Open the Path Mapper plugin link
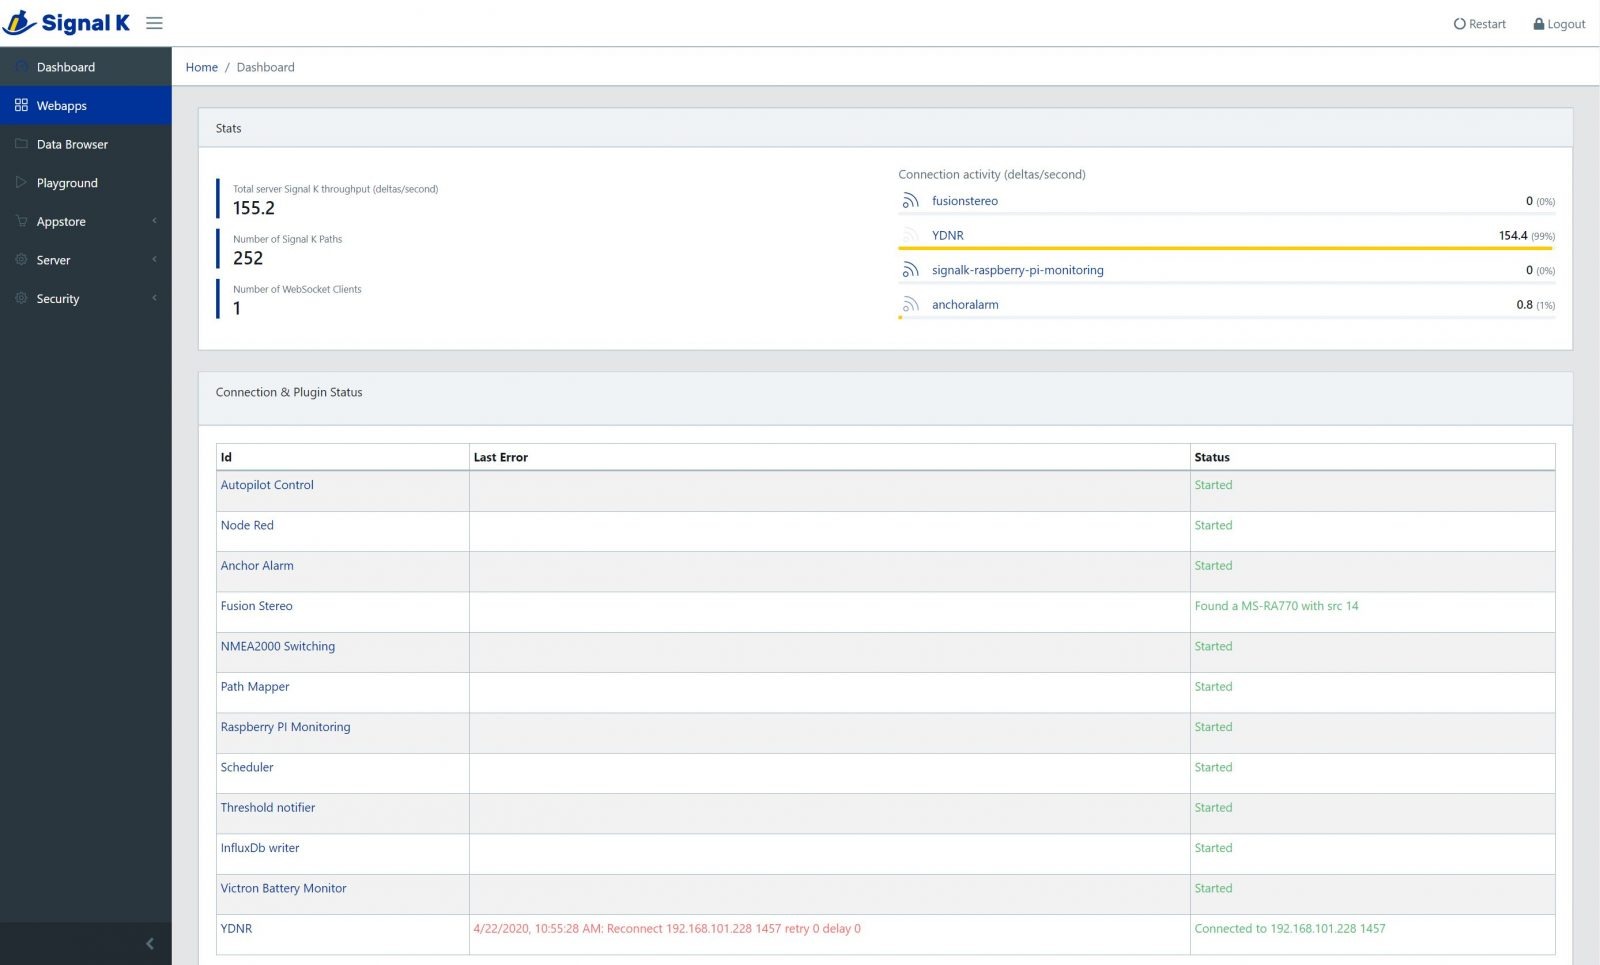Viewport: 1600px width, 965px height. [x=255, y=687]
